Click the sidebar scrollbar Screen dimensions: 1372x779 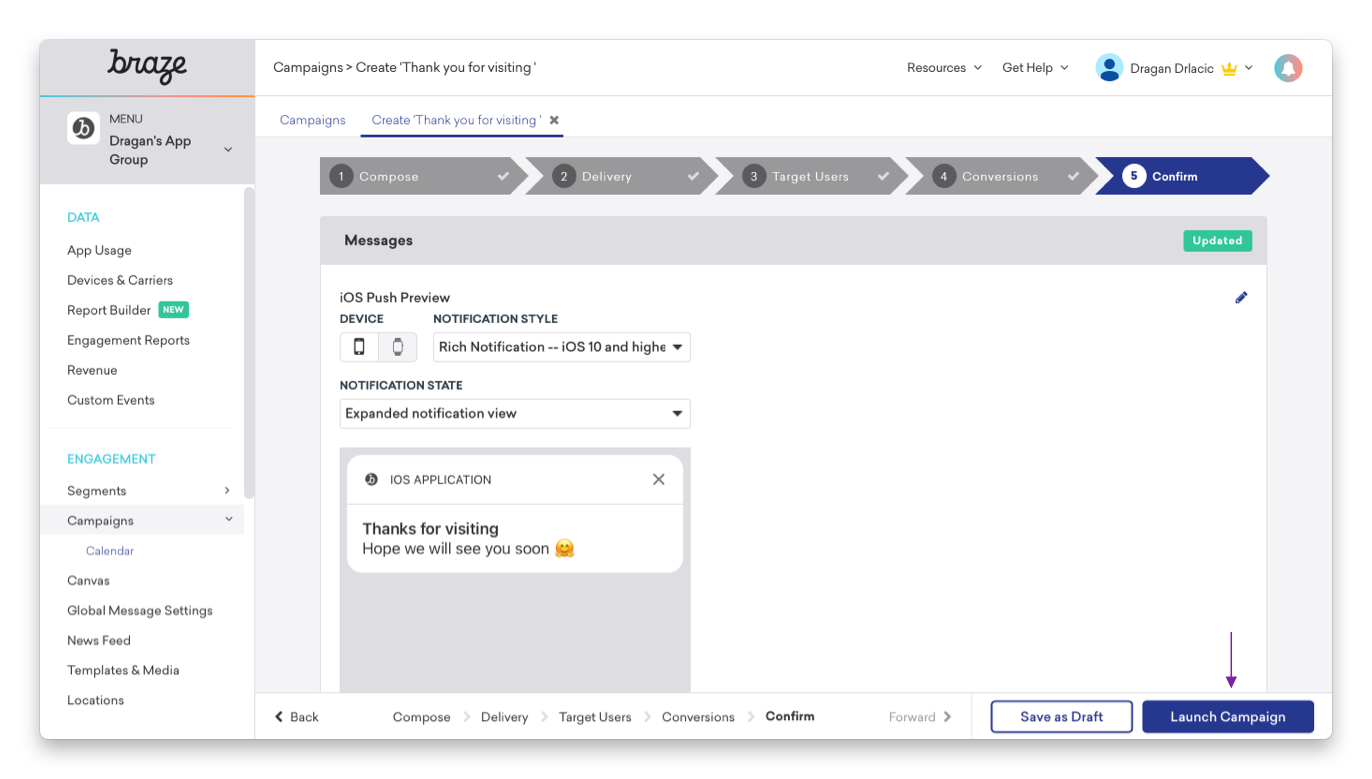(249, 343)
